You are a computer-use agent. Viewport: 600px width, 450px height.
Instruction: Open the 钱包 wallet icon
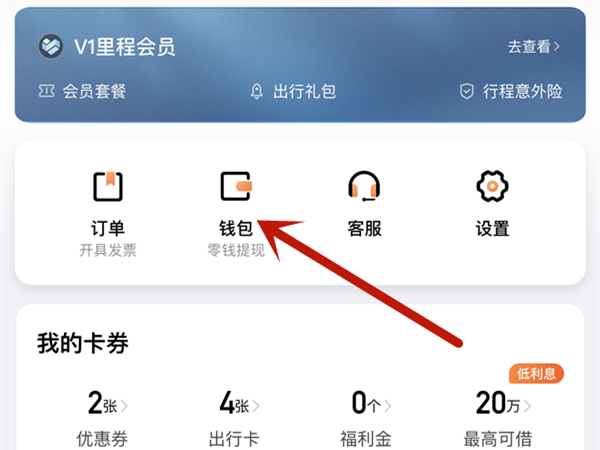[x=236, y=186]
